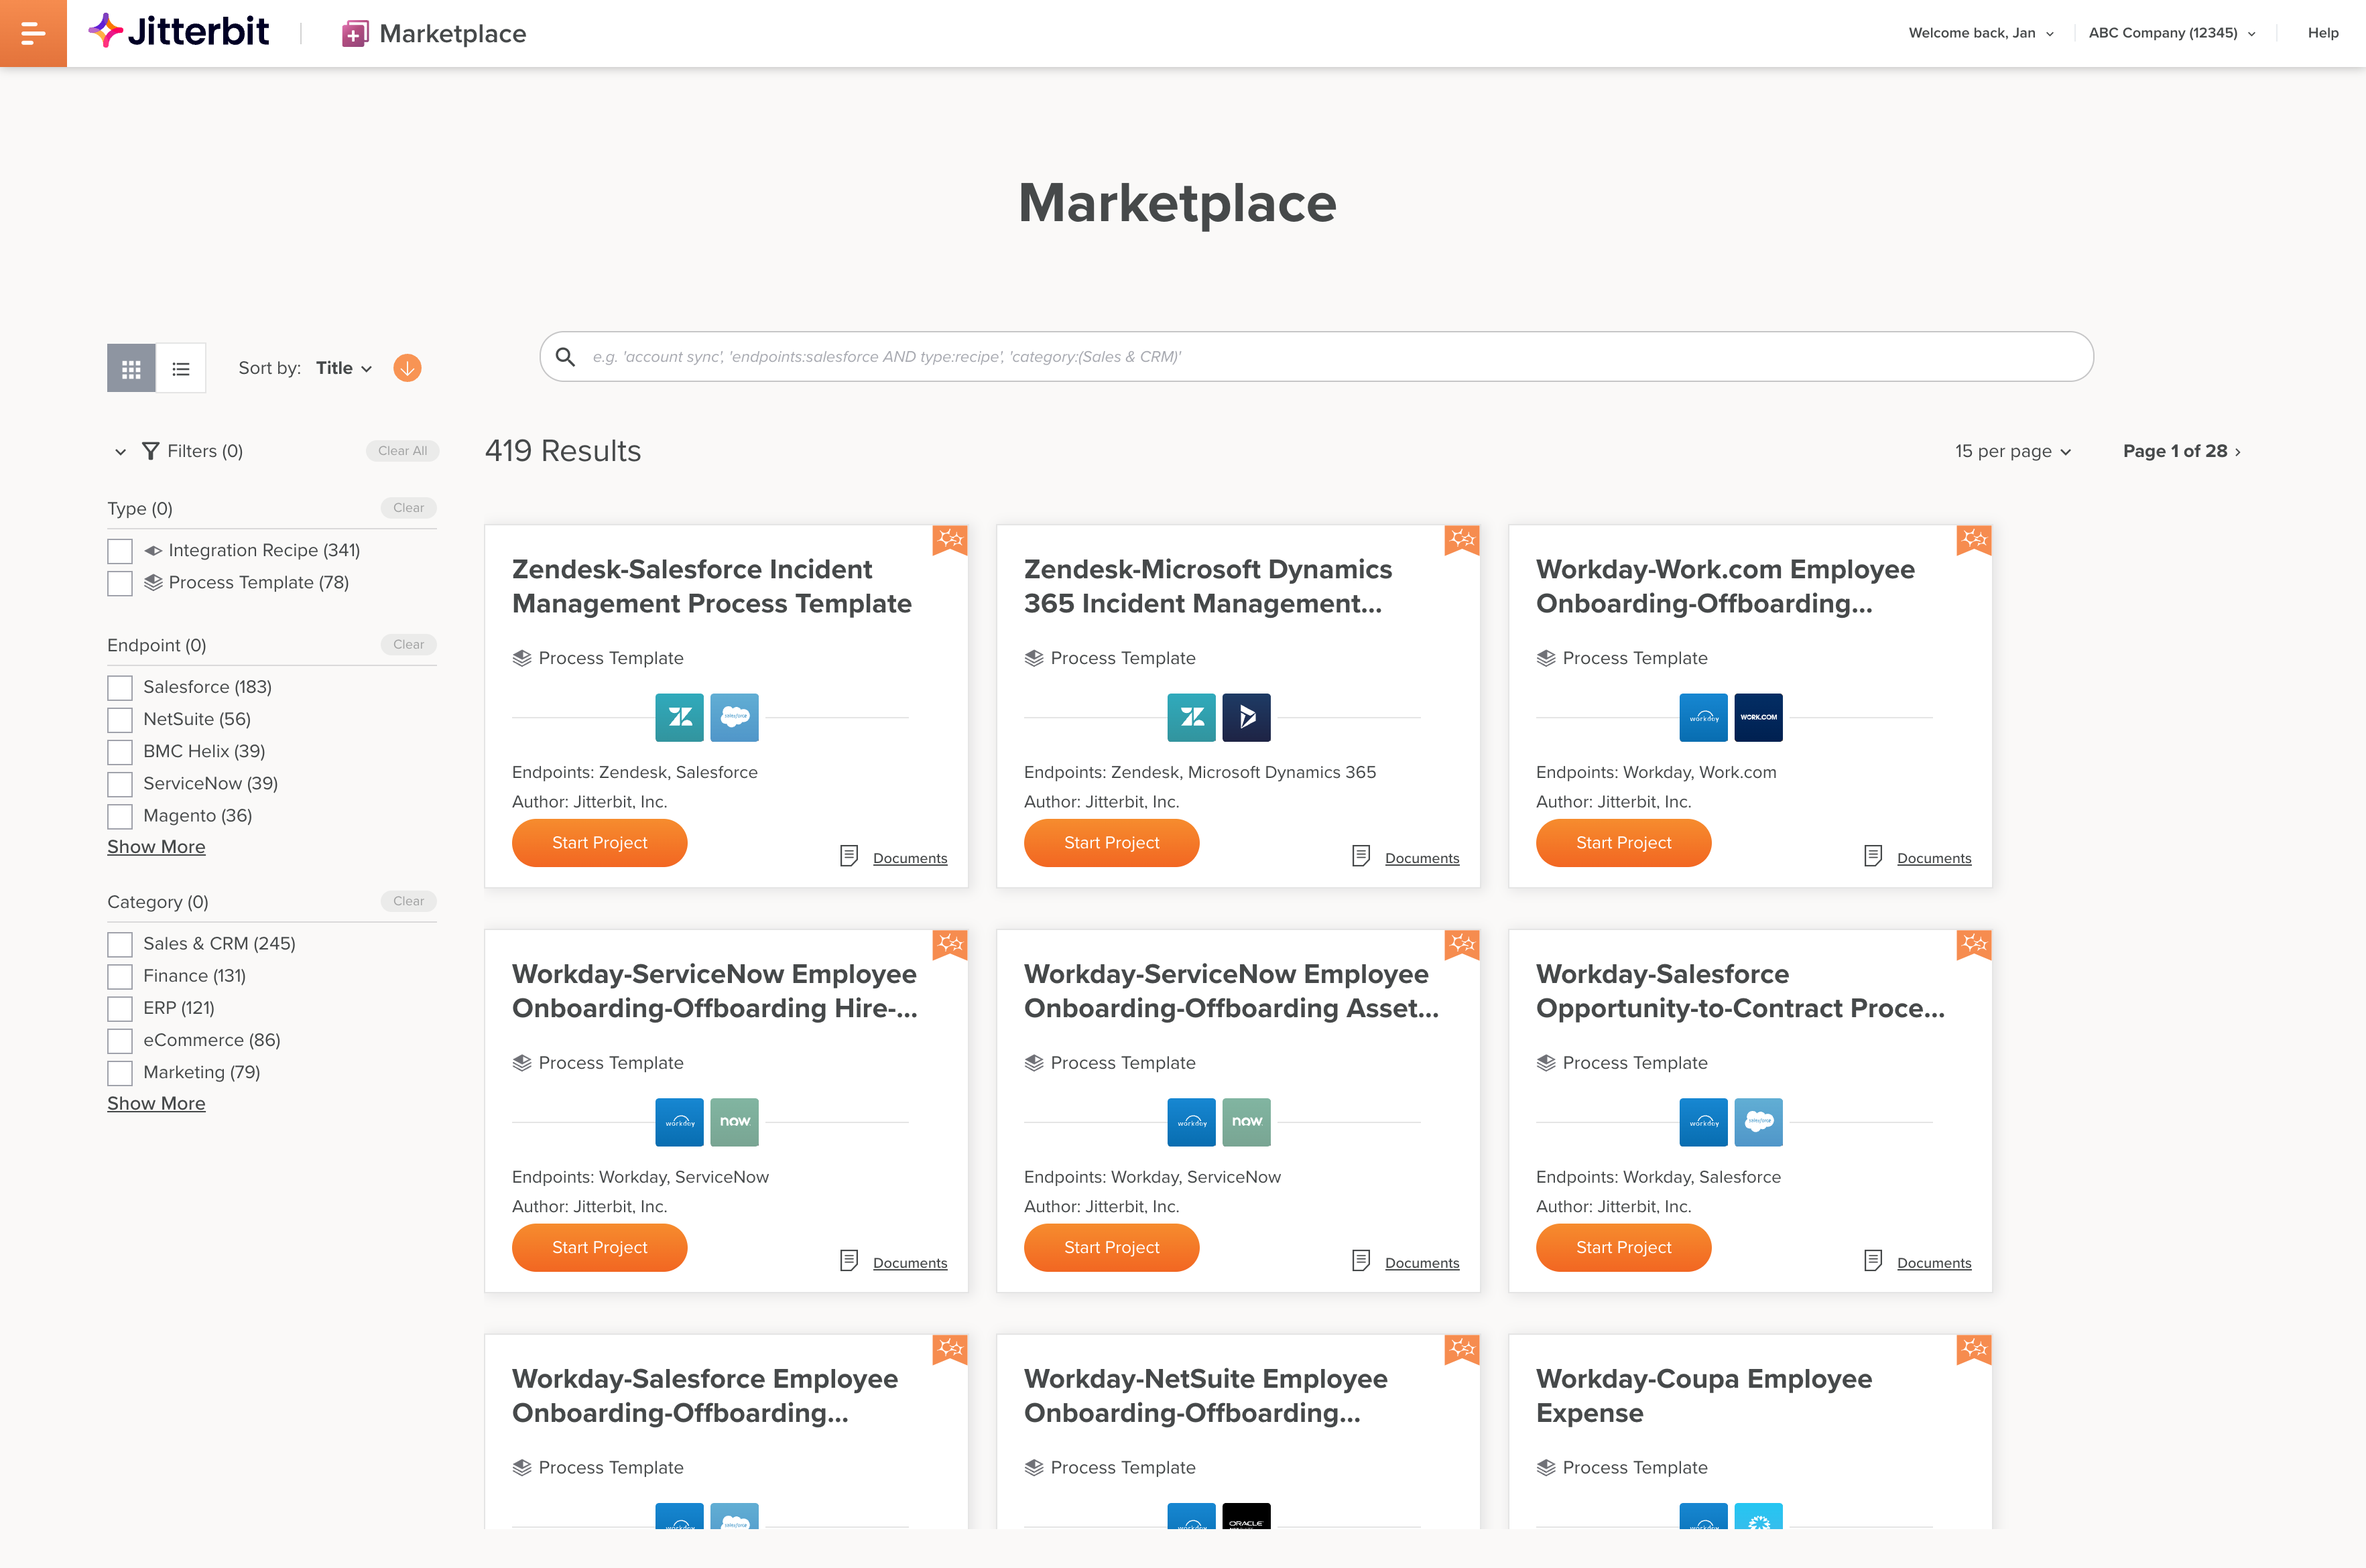Open the Help menu
2366x1568 pixels.
click(2323, 33)
